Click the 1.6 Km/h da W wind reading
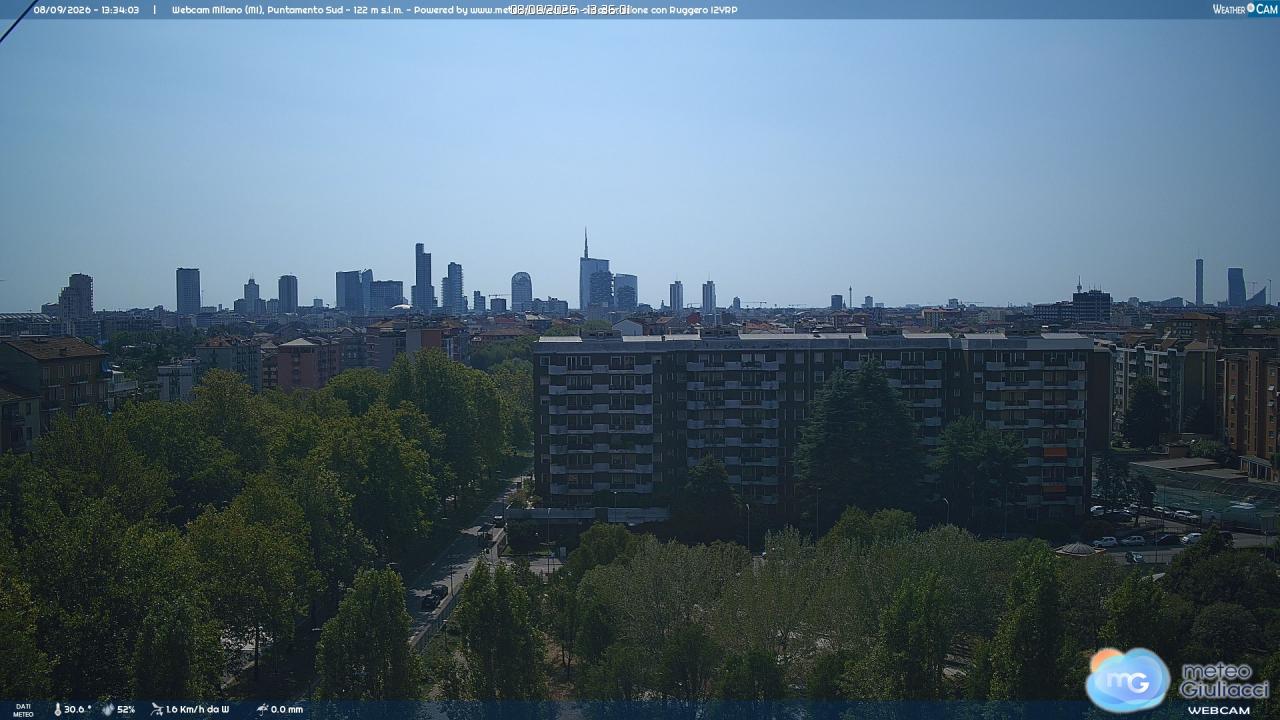This screenshot has height=720, width=1280. pyautogui.click(x=197, y=710)
